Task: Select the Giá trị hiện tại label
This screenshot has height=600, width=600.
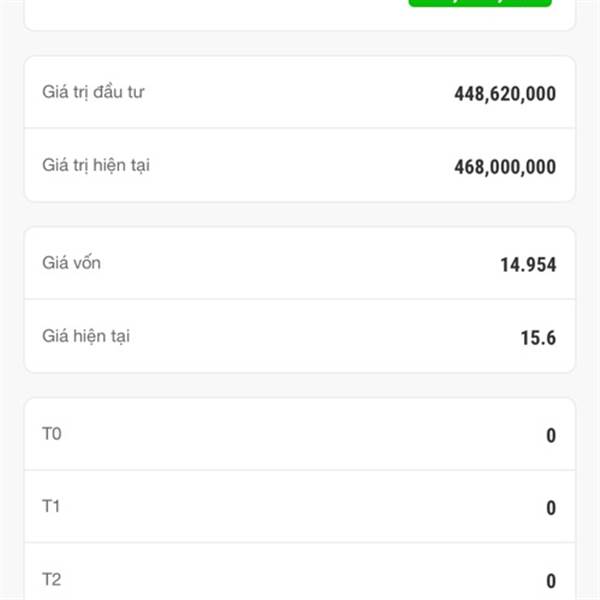Action: [x=96, y=165]
